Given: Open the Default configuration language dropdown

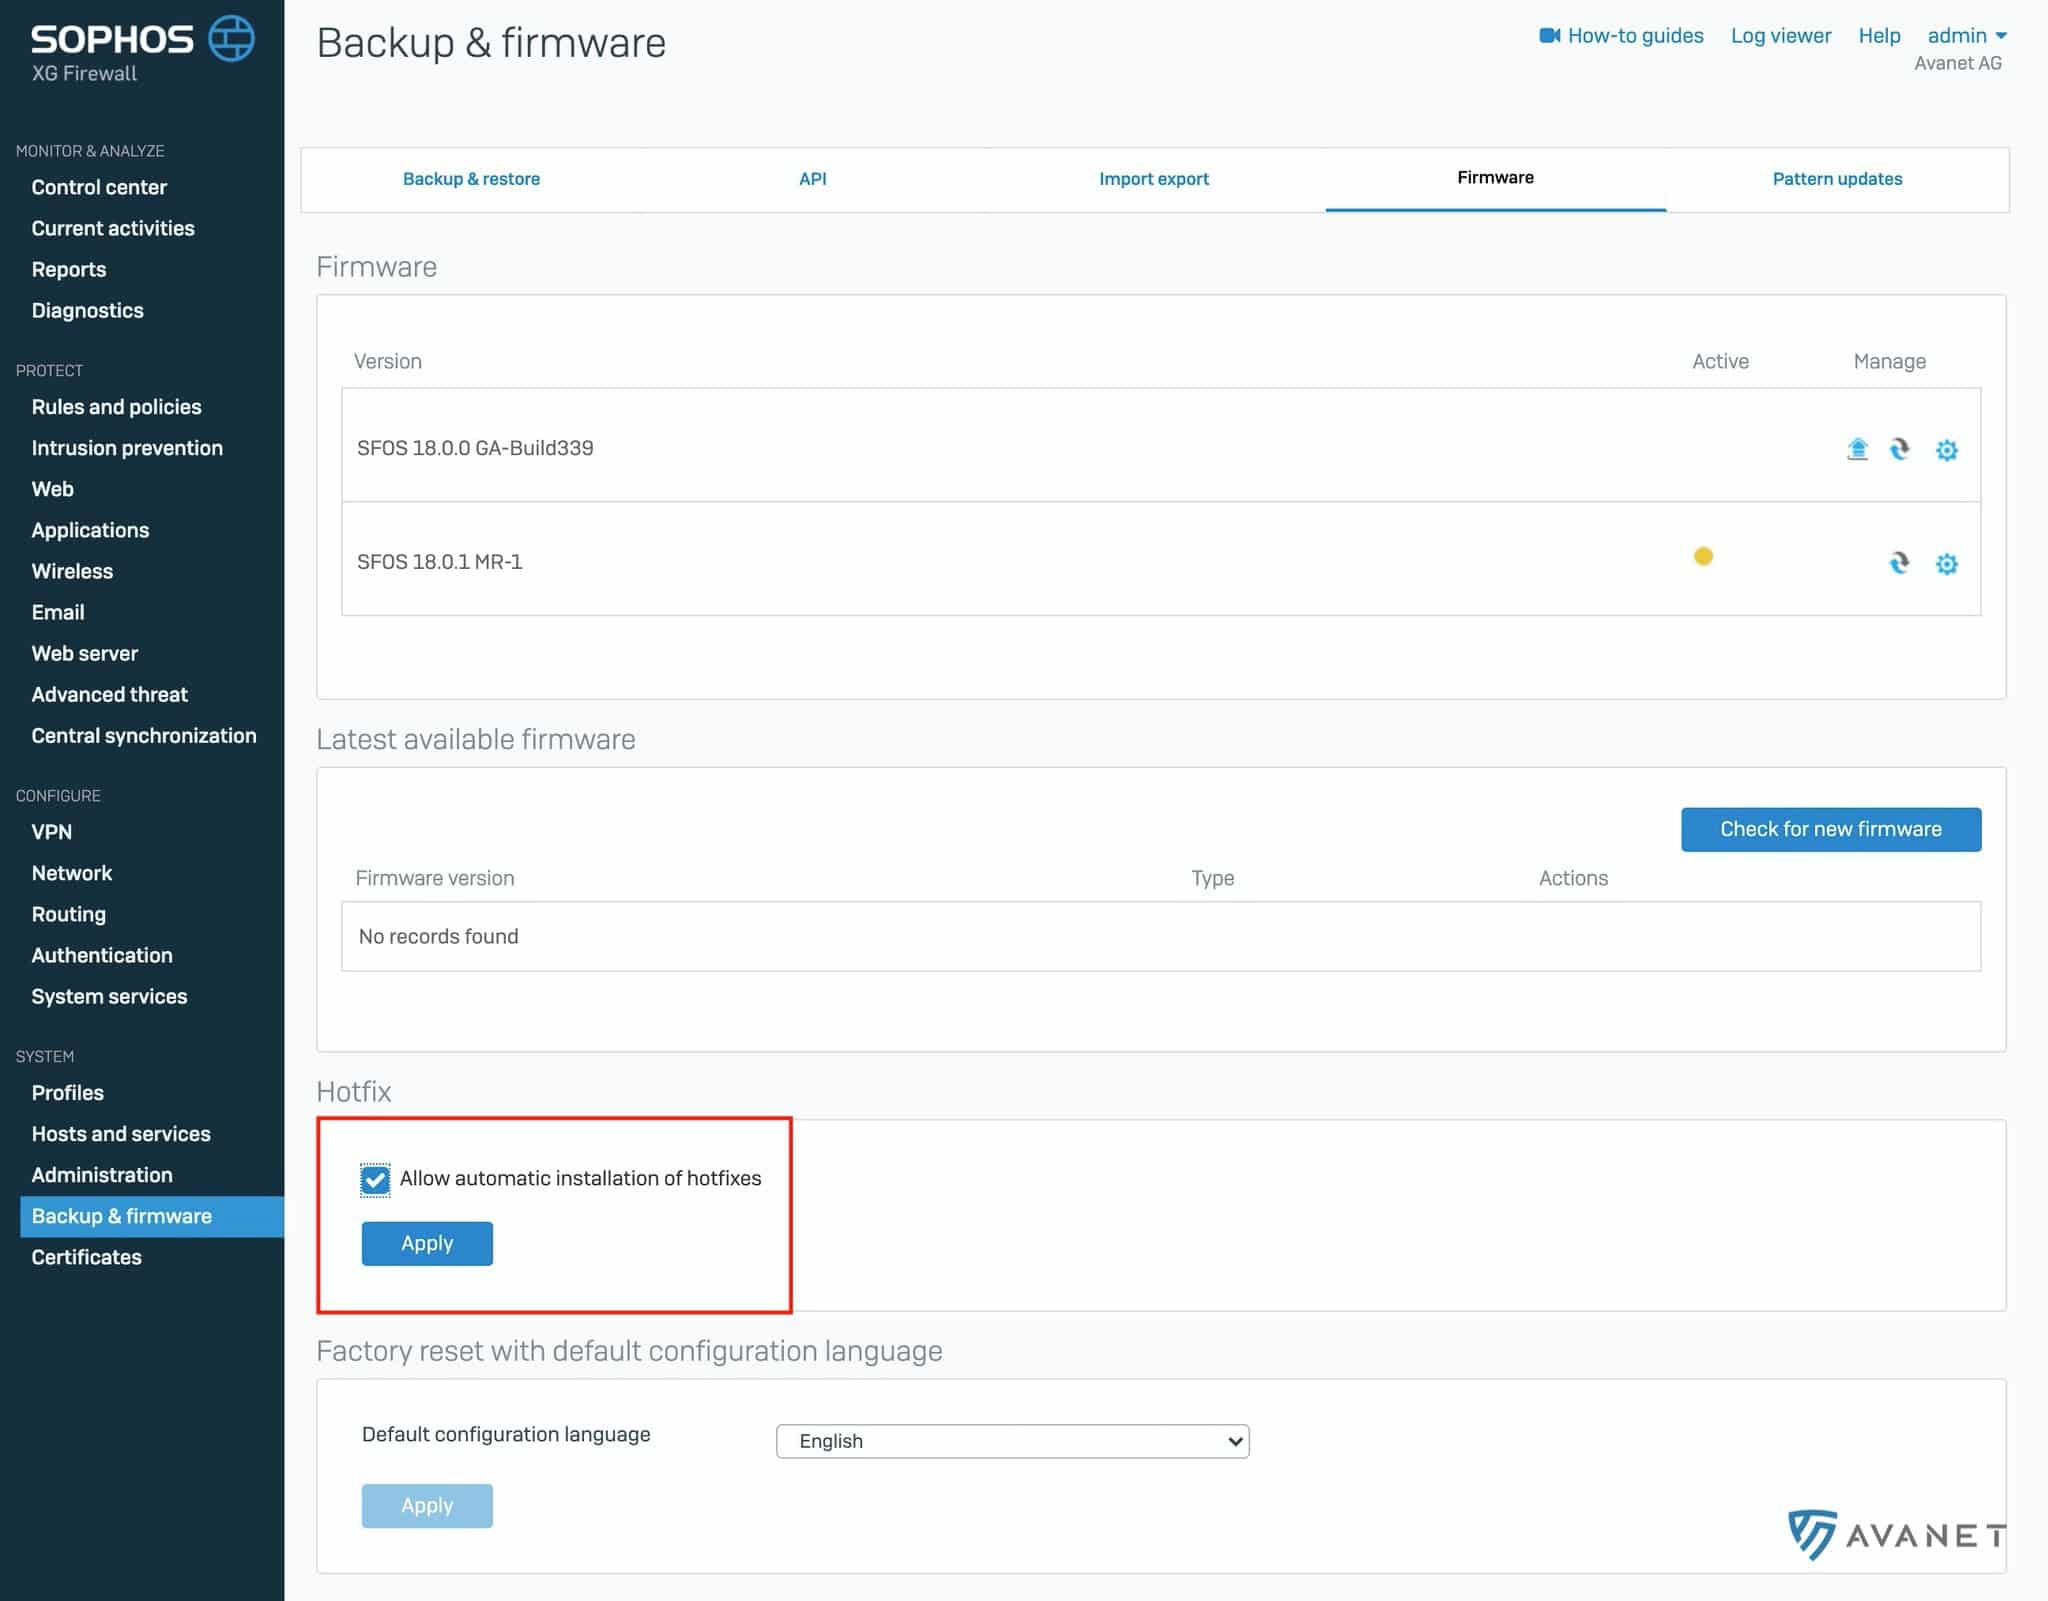Looking at the screenshot, I should pos(1012,1441).
